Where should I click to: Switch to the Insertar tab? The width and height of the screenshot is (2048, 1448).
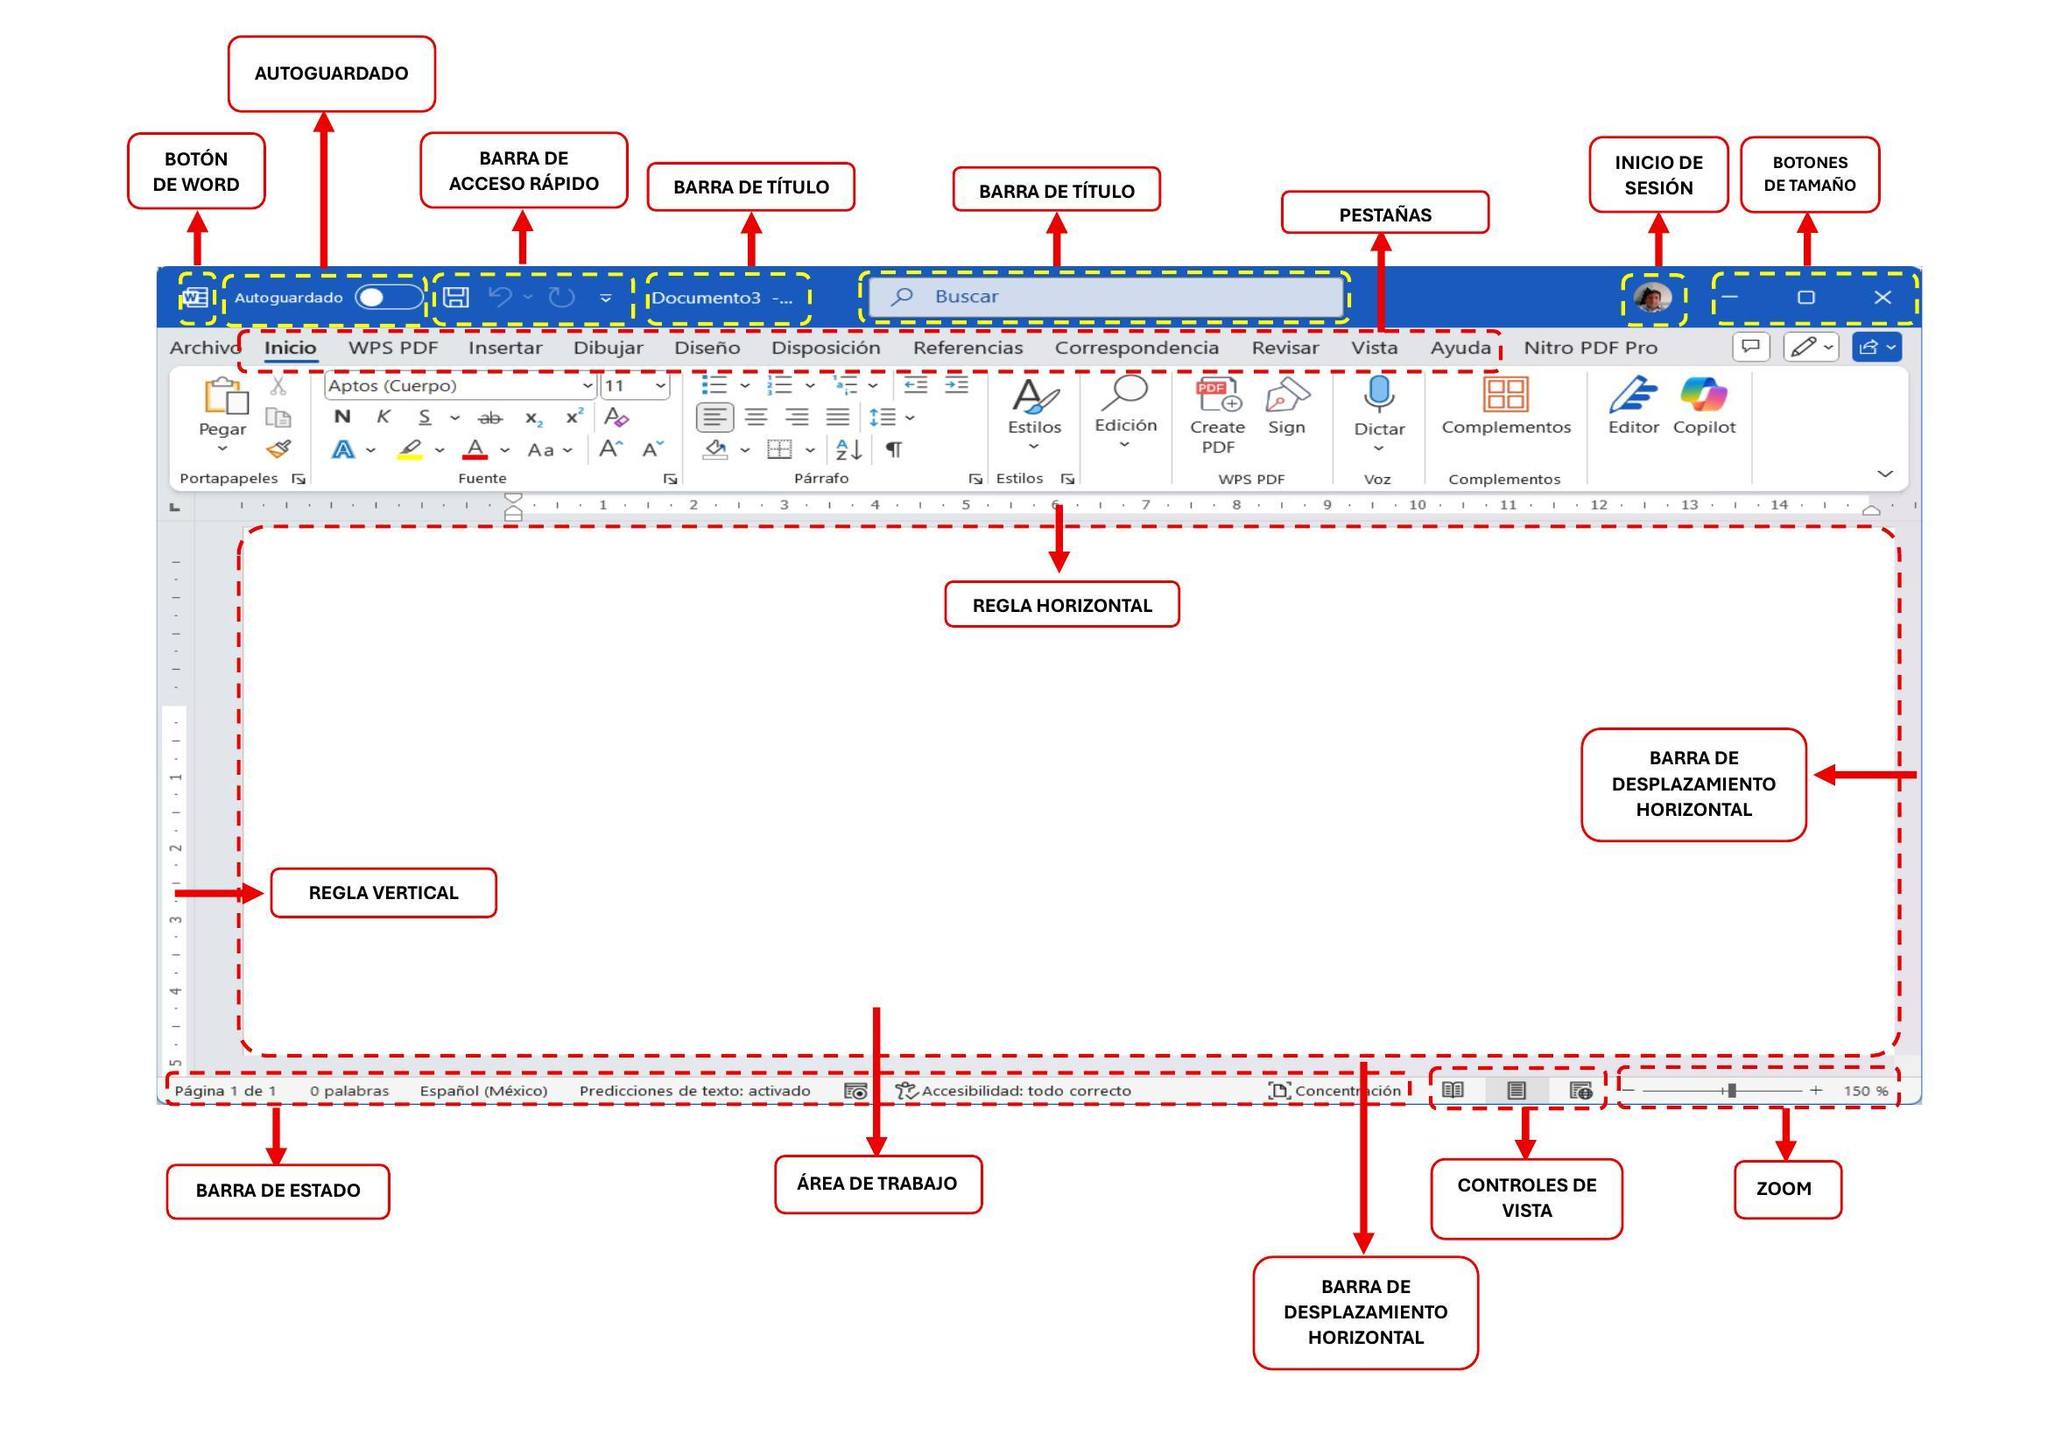pyautogui.click(x=505, y=348)
